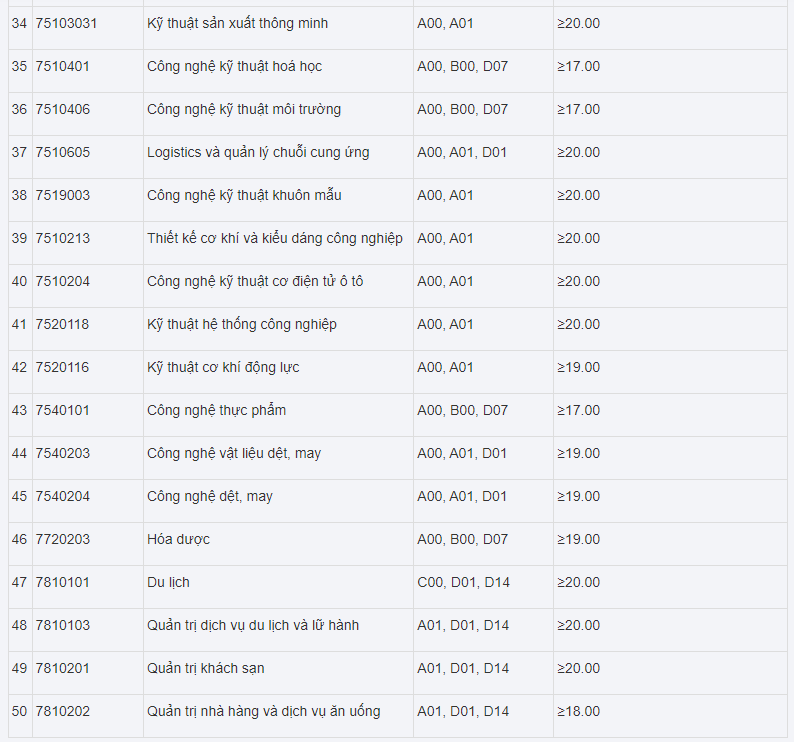Click code 7540203 in row 44

tap(62, 453)
